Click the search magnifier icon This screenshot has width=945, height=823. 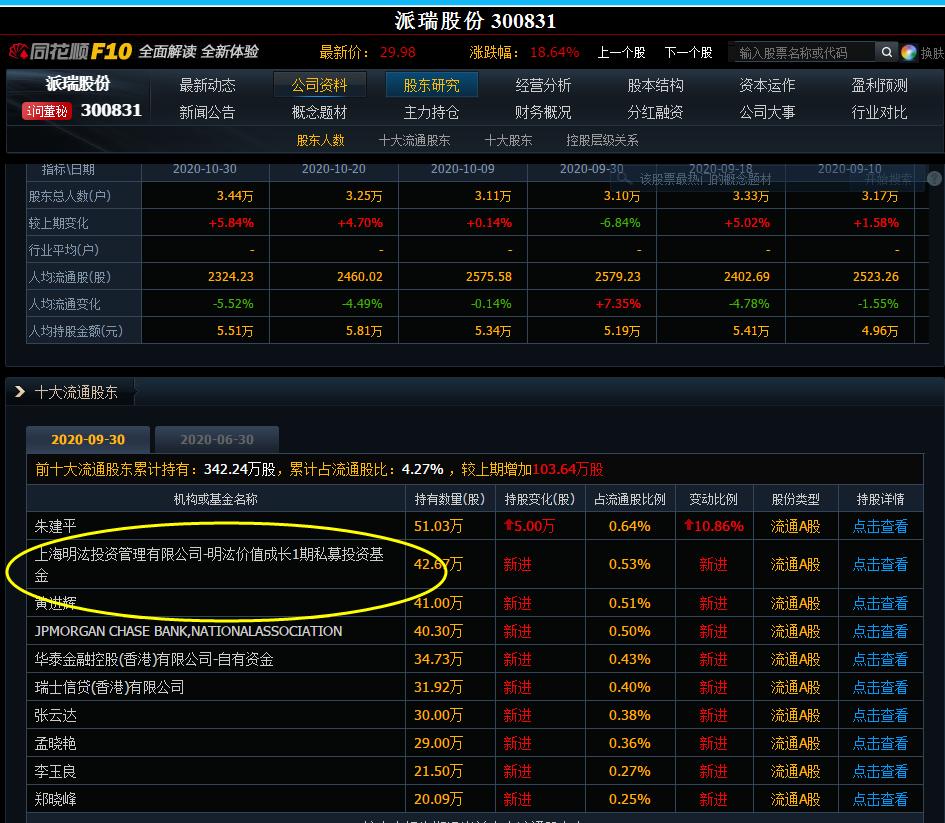click(x=887, y=52)
